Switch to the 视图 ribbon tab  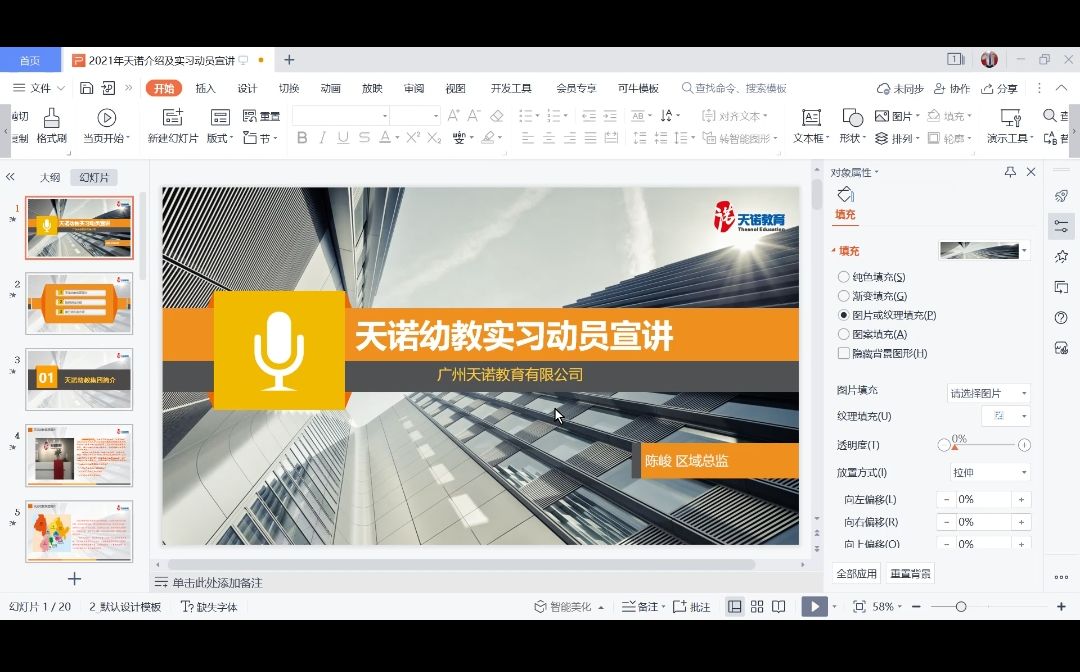point(455,88)
